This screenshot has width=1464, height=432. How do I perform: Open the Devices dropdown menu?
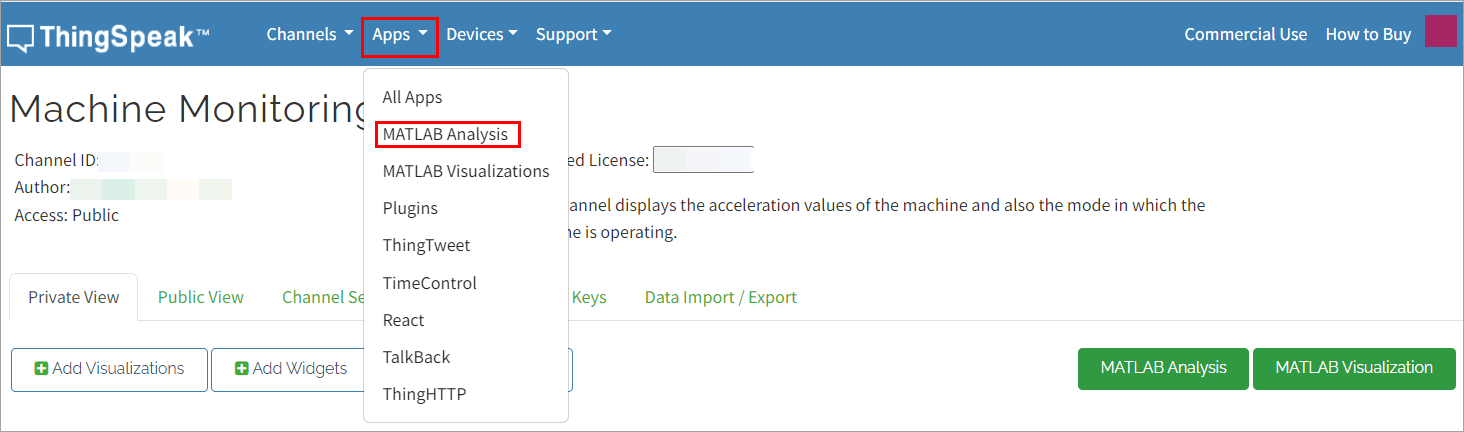[x=481, y=34]
